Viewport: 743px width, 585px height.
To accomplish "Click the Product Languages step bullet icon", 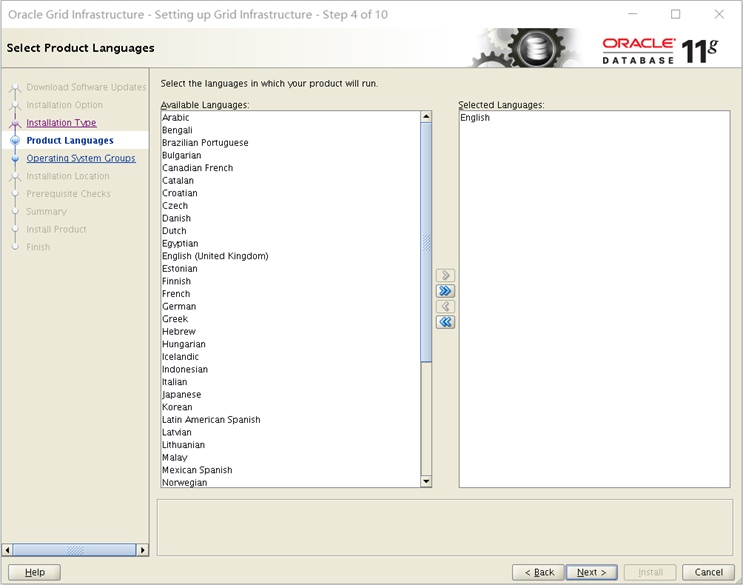I will click(x=15, y=140).
